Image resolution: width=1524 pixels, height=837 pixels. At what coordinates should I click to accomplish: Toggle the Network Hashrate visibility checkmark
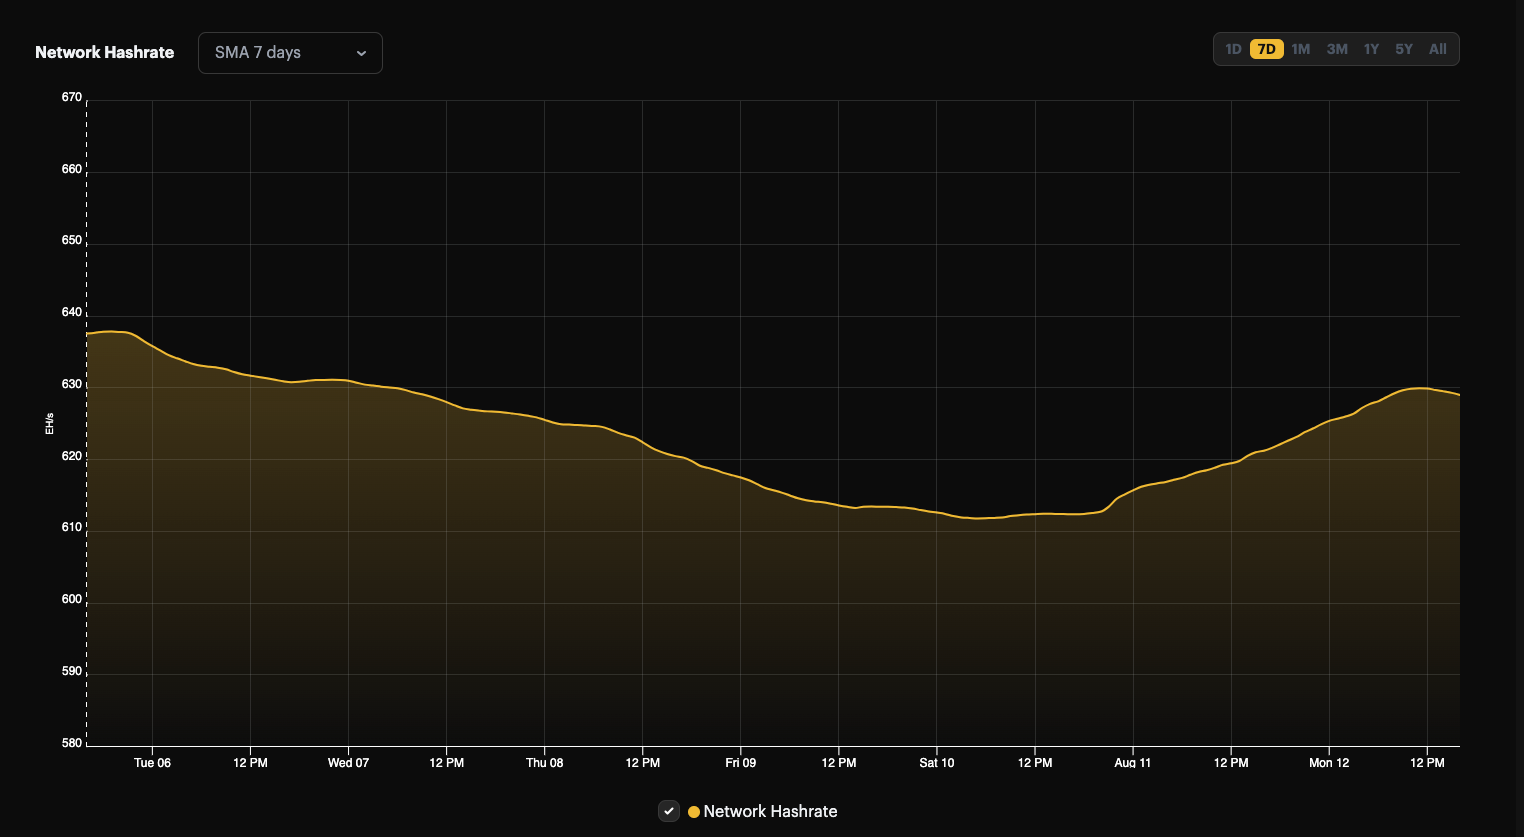(668, 811)
